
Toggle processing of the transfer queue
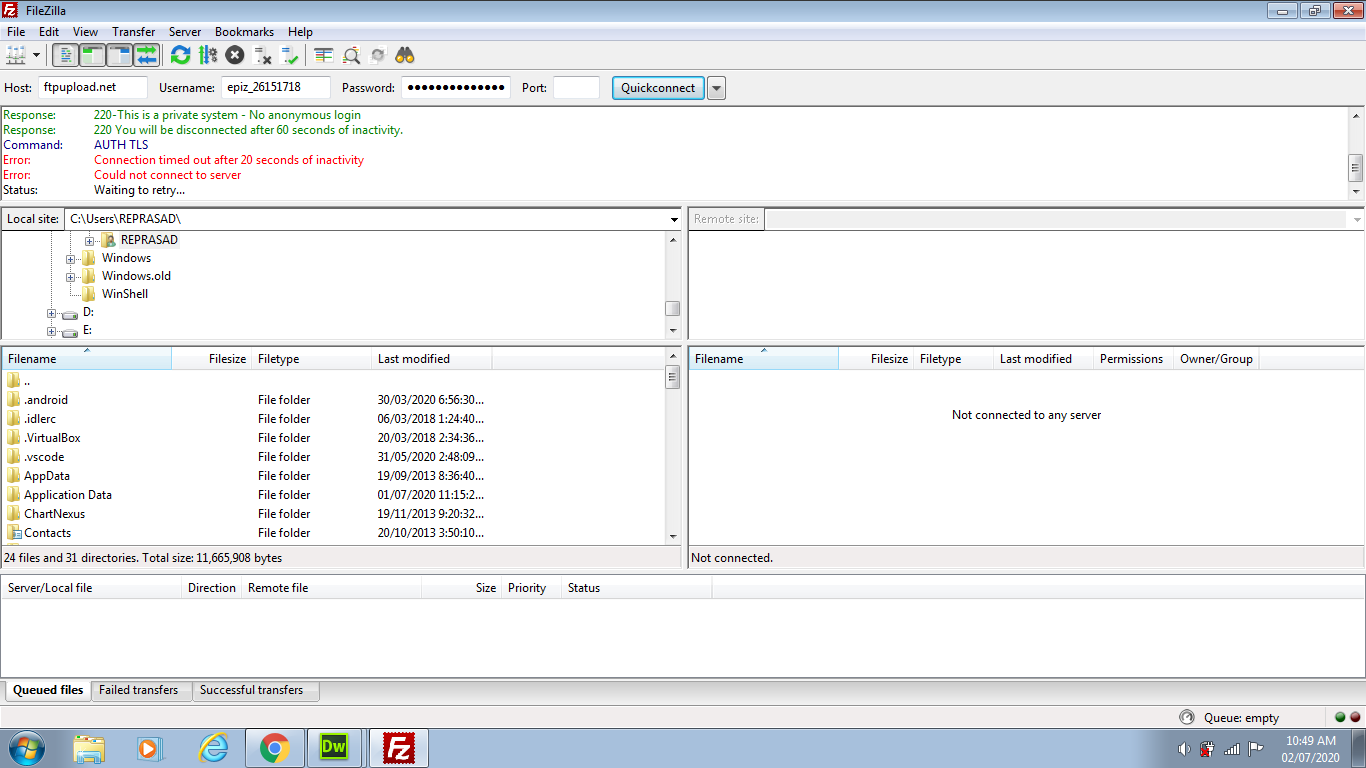pyautogui.click(x=208, y=55)
